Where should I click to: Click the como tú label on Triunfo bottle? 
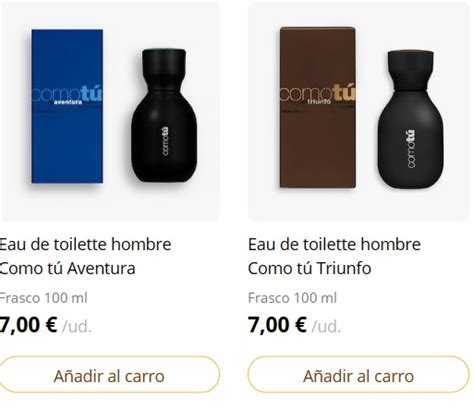click(x=411, y=148)
